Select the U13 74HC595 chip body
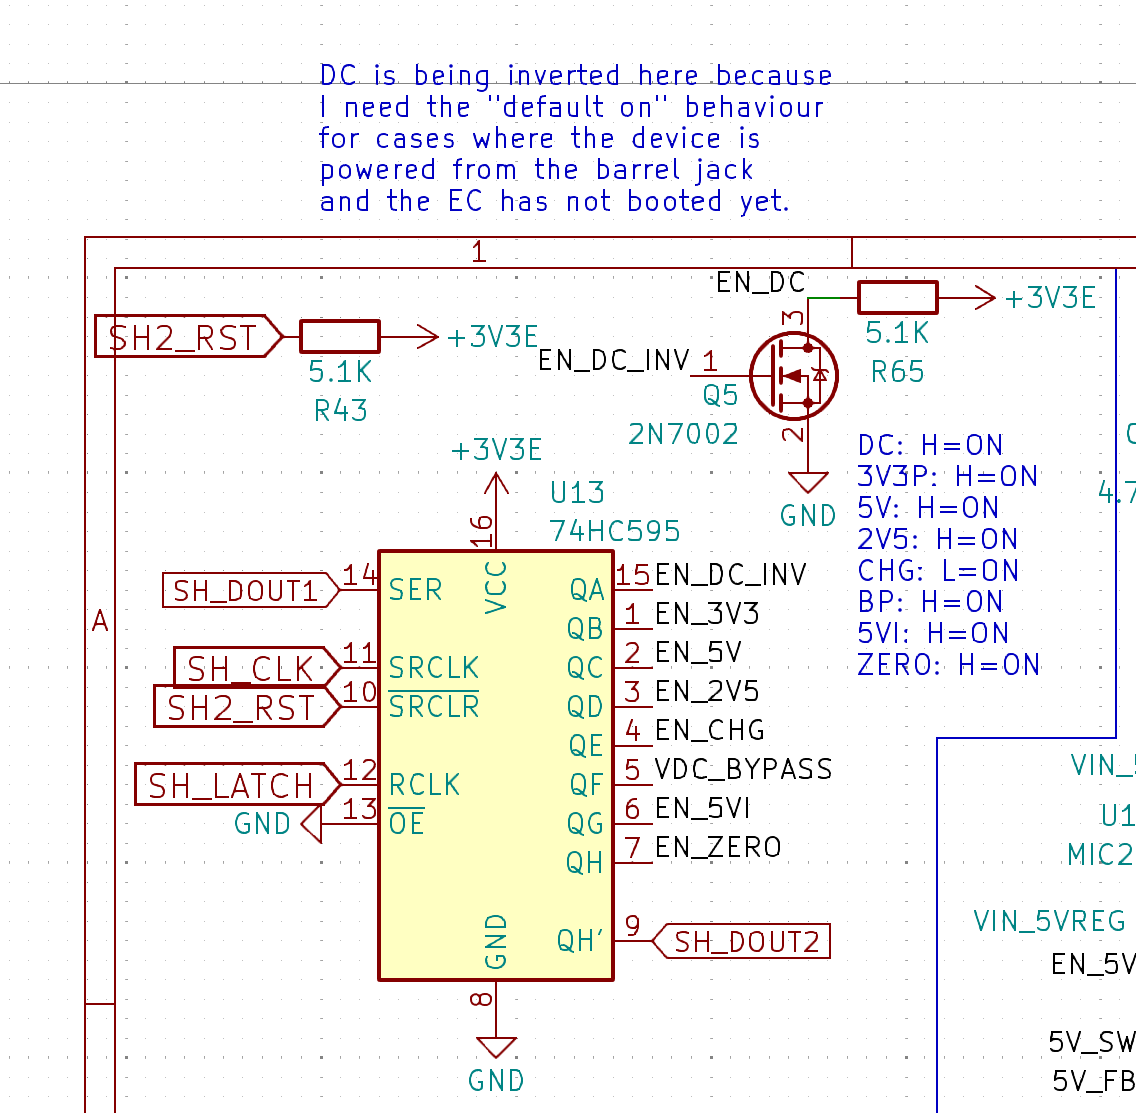 coord(496,765)
